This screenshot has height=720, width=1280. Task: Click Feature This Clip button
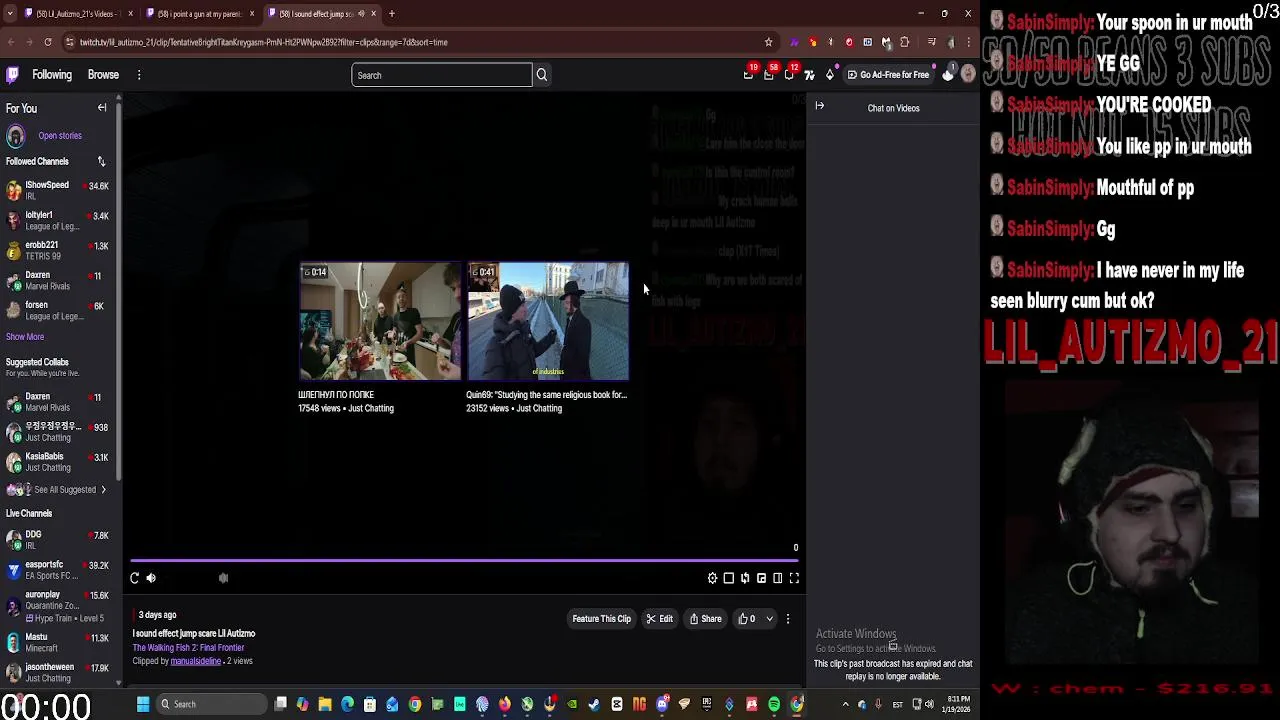click(601, 619)
